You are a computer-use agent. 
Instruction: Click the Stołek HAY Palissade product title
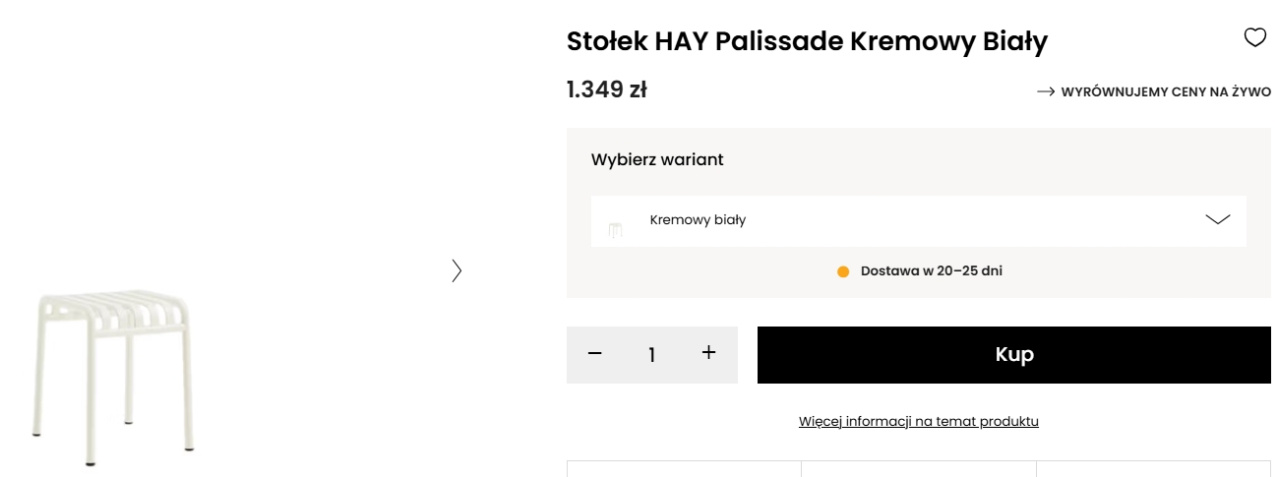click(x=806, y=42)
